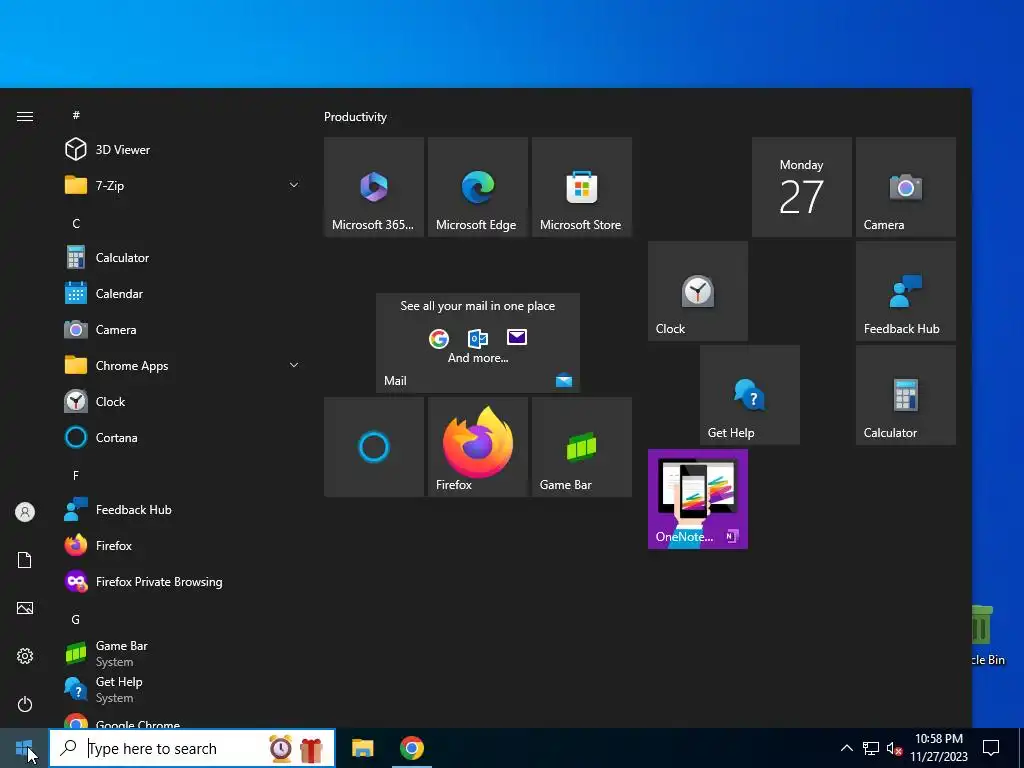Open Game Bar in the app list

(x=183, y=654)
